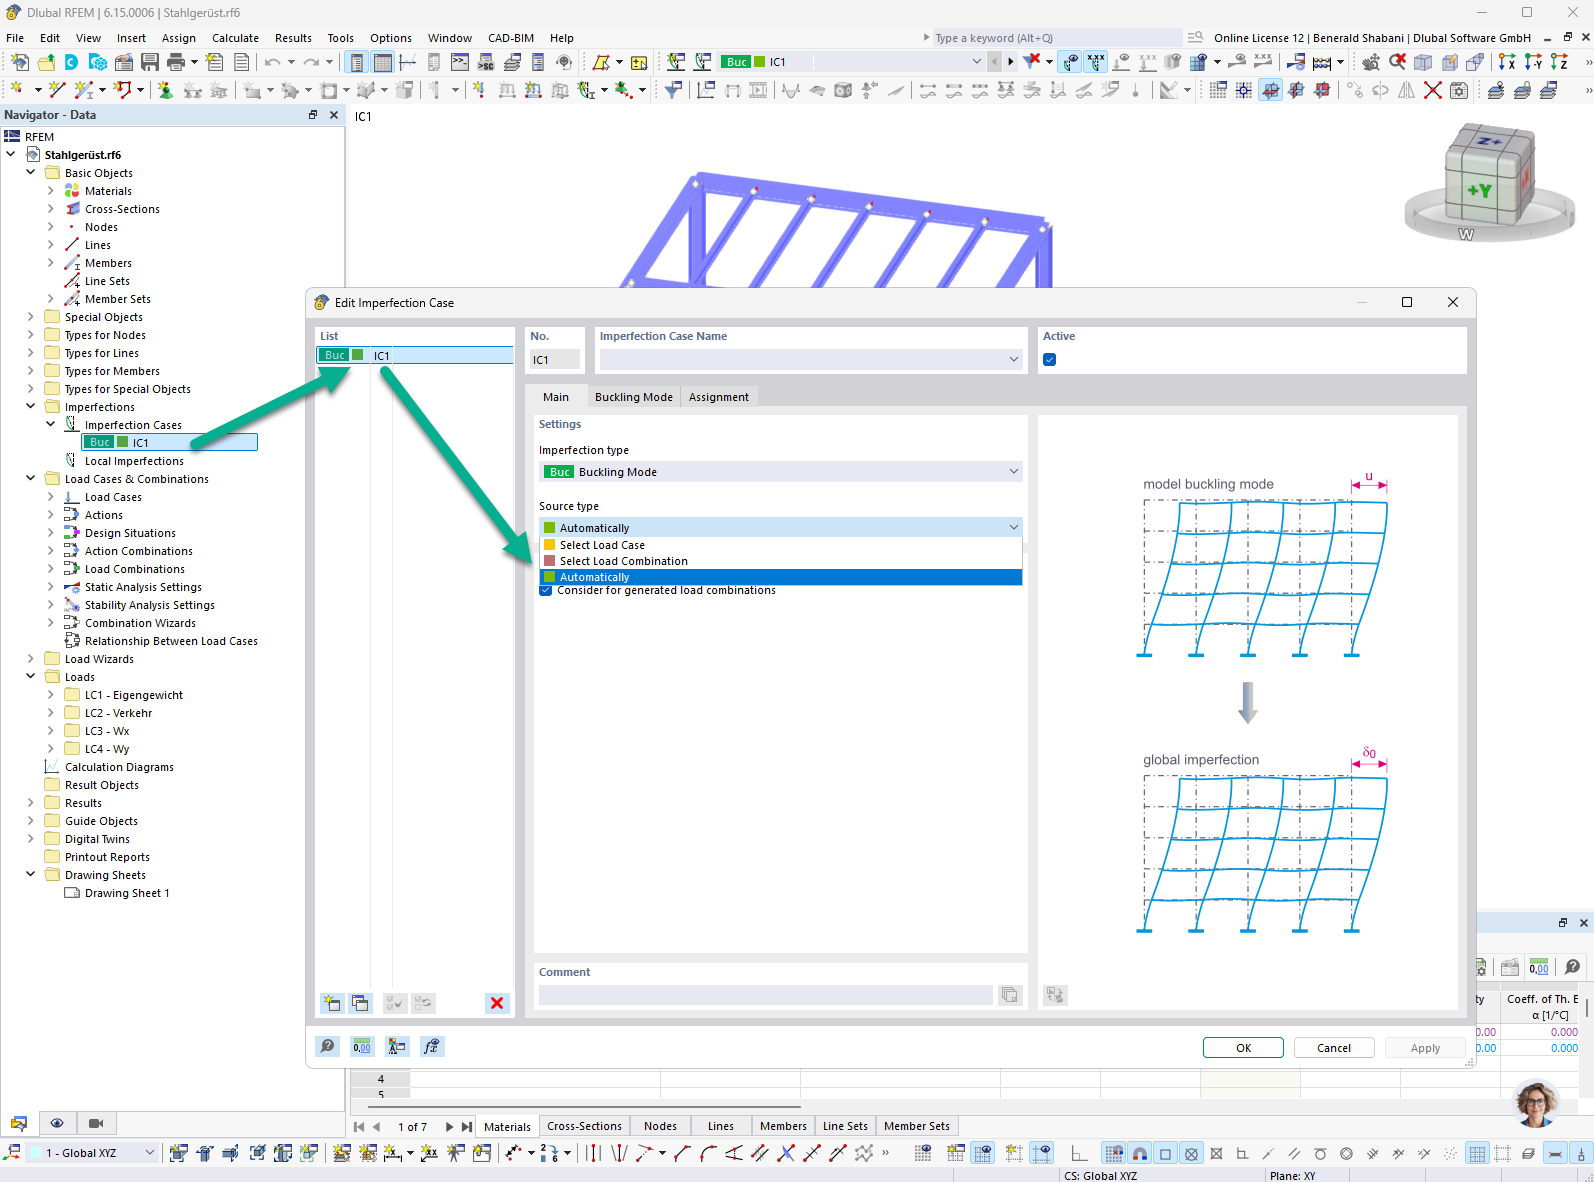Viewport: 1594px width, 1182px height.
Task: Click the copy imperfection case icon
Action: click(360, 1003)
